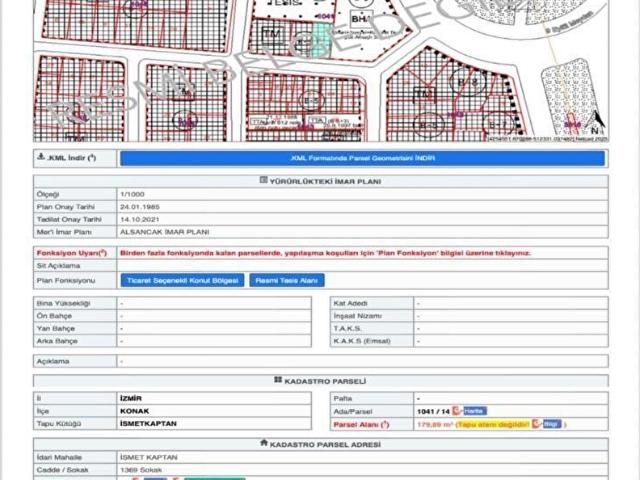This screenshot has height=480, width=640.
Task: Click the Yan Bahçe label
Action: pos(56,329)
